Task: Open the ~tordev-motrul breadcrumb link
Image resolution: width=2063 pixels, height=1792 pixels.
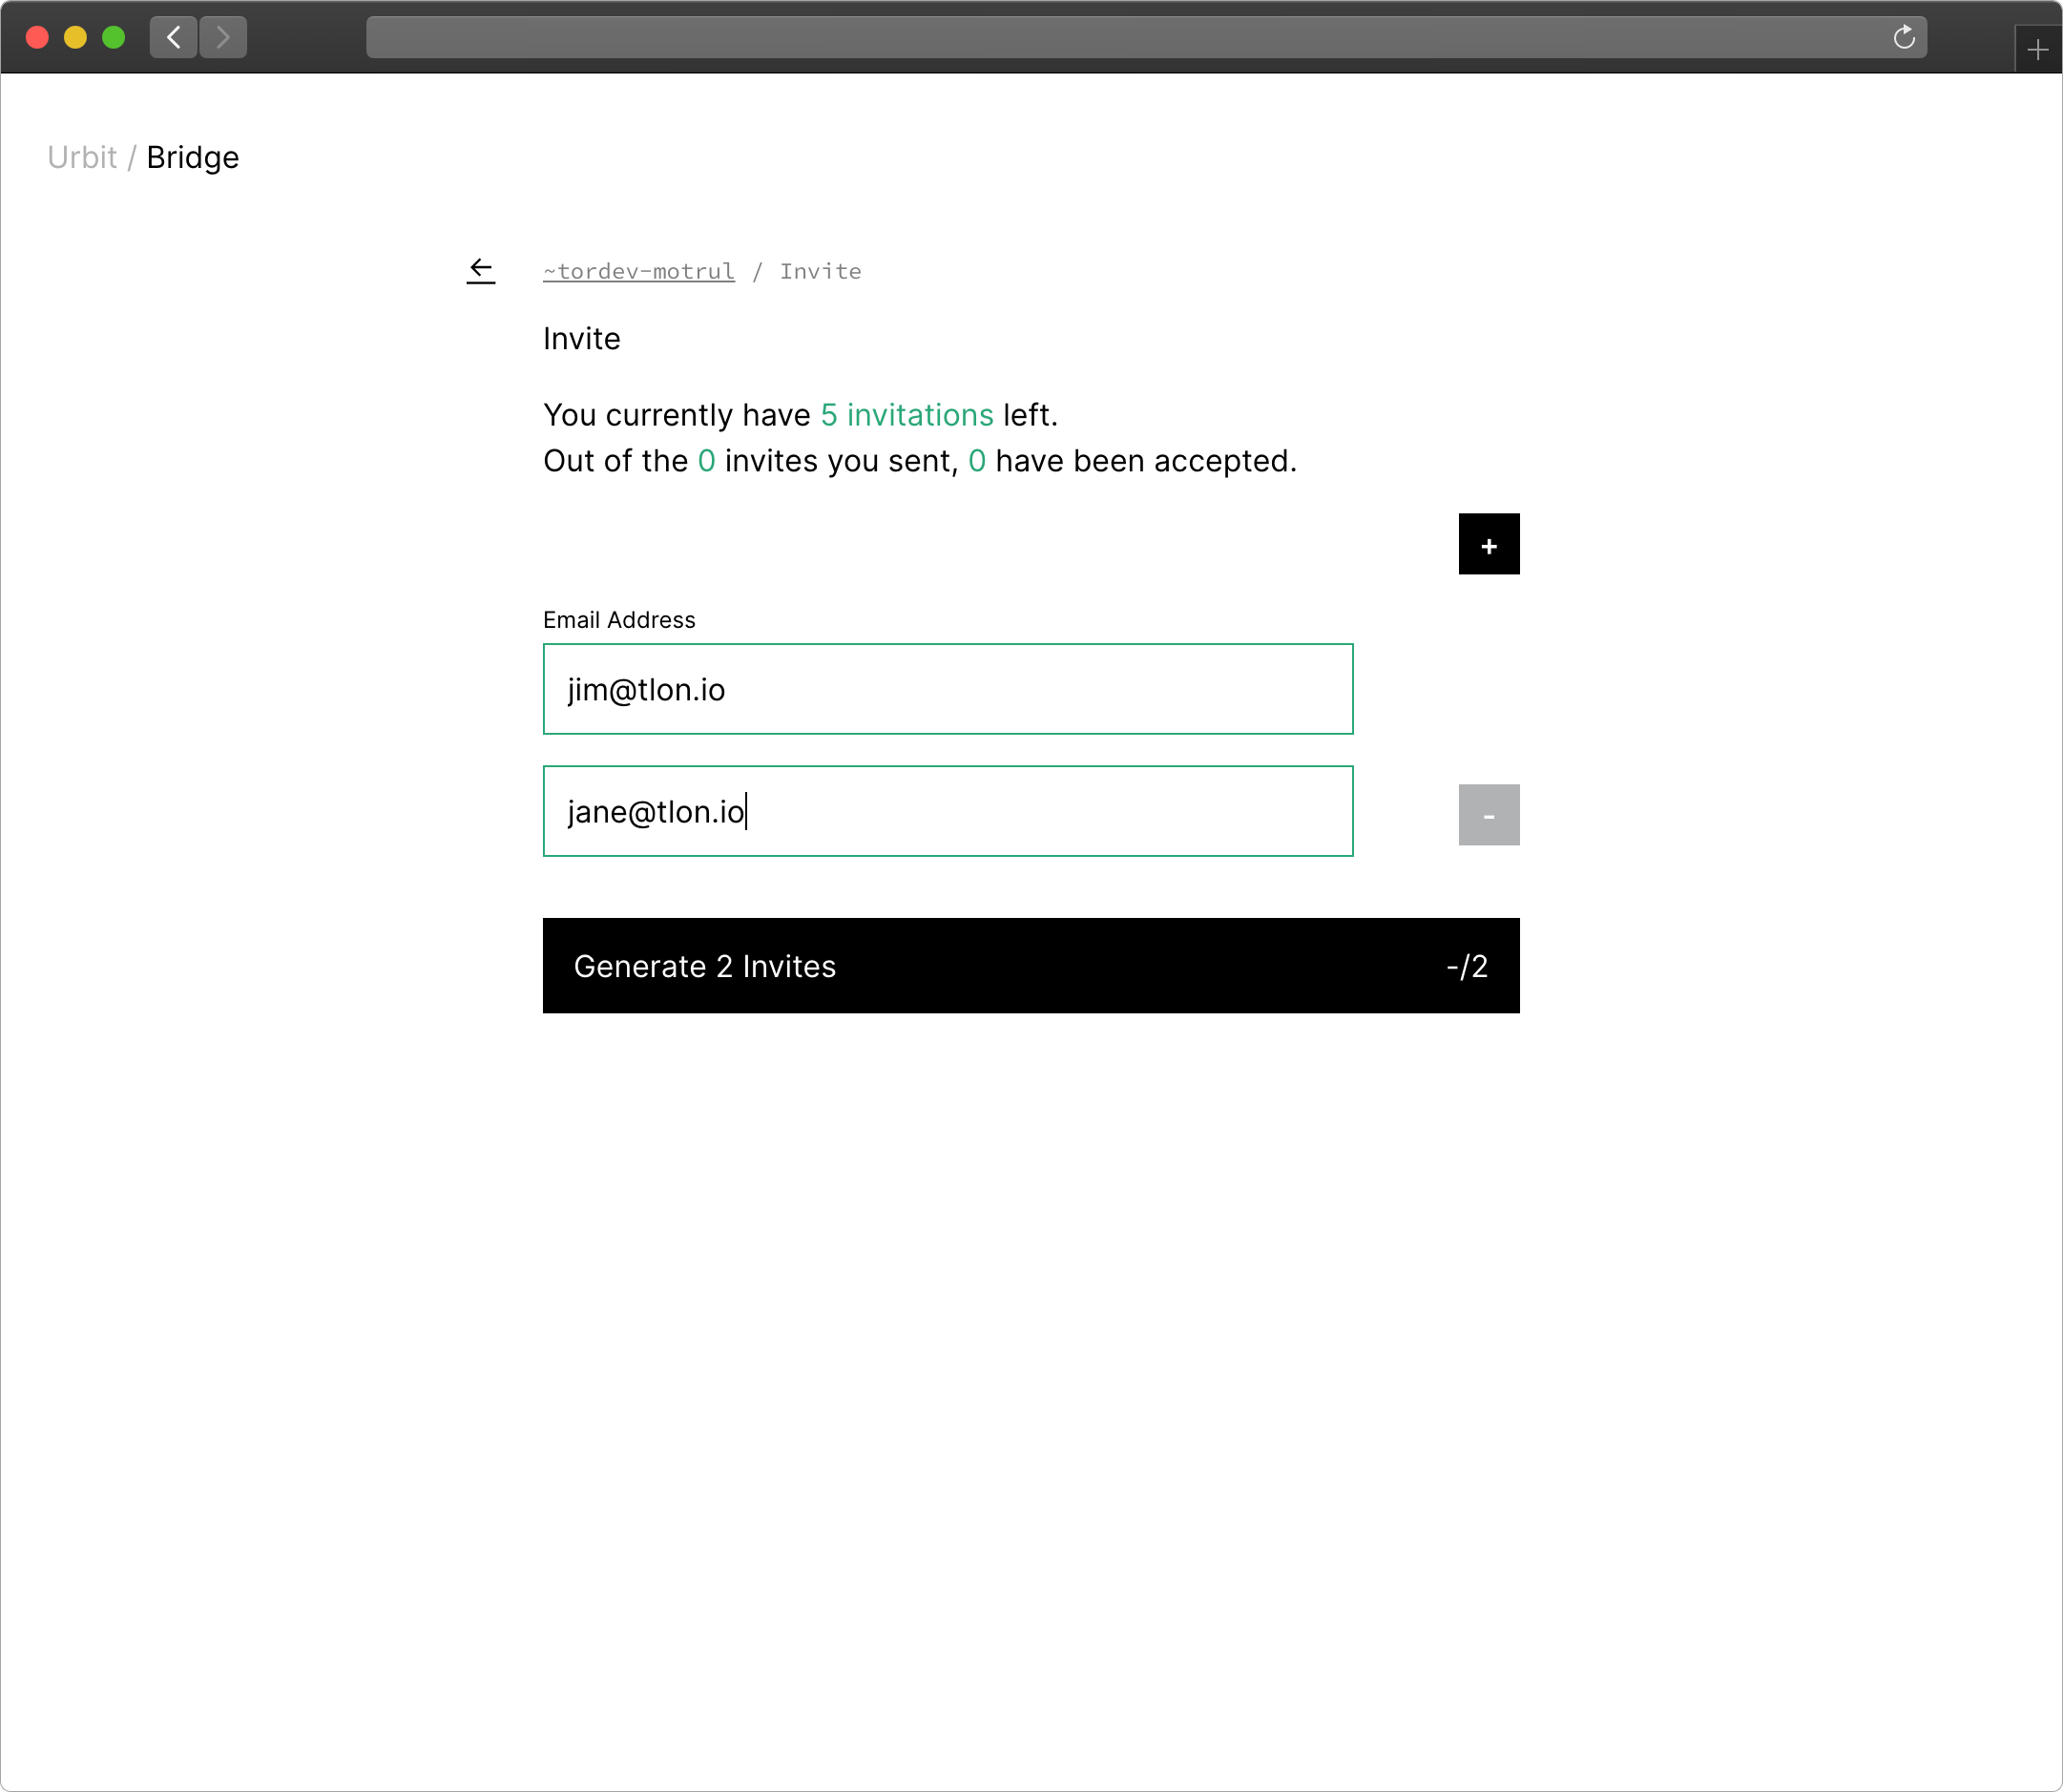Action: (639, 271)
